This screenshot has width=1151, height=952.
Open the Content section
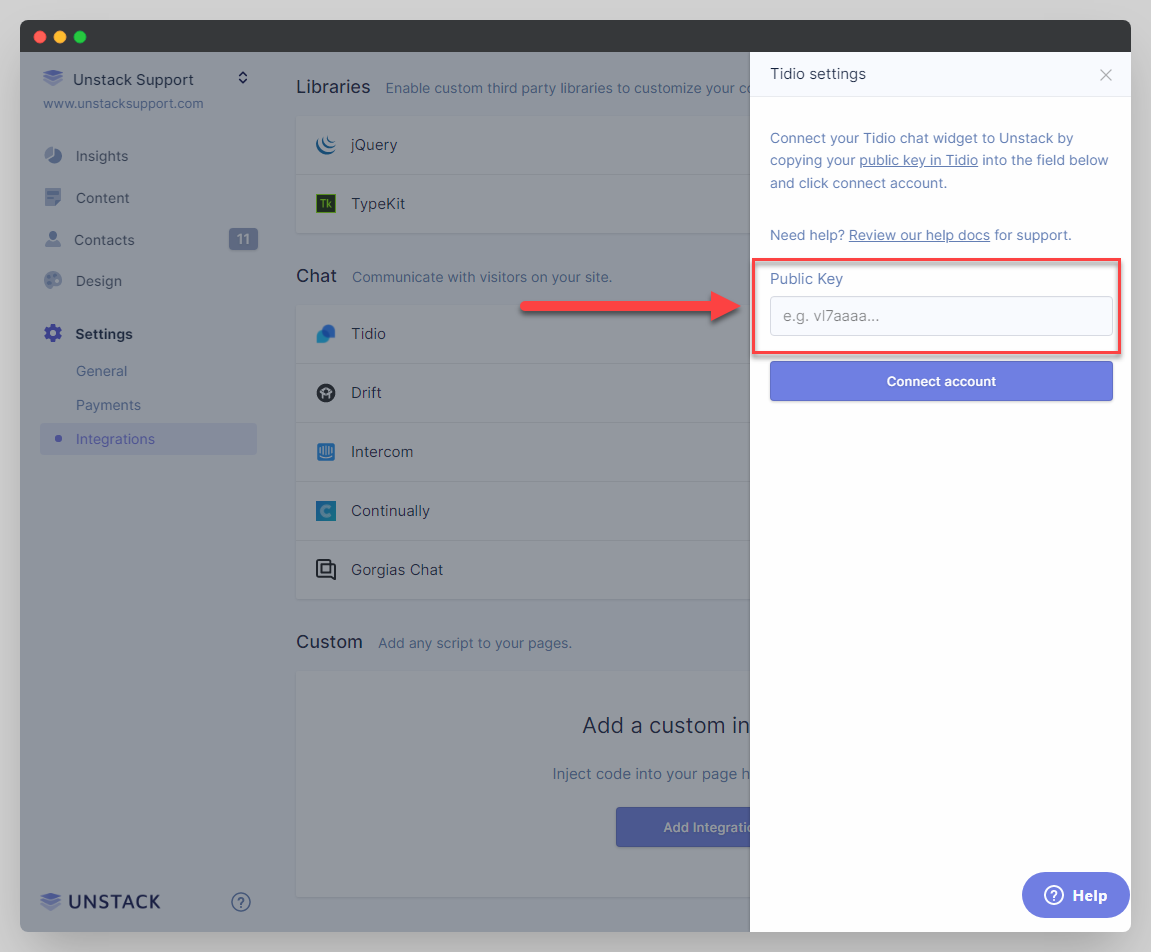102,198
